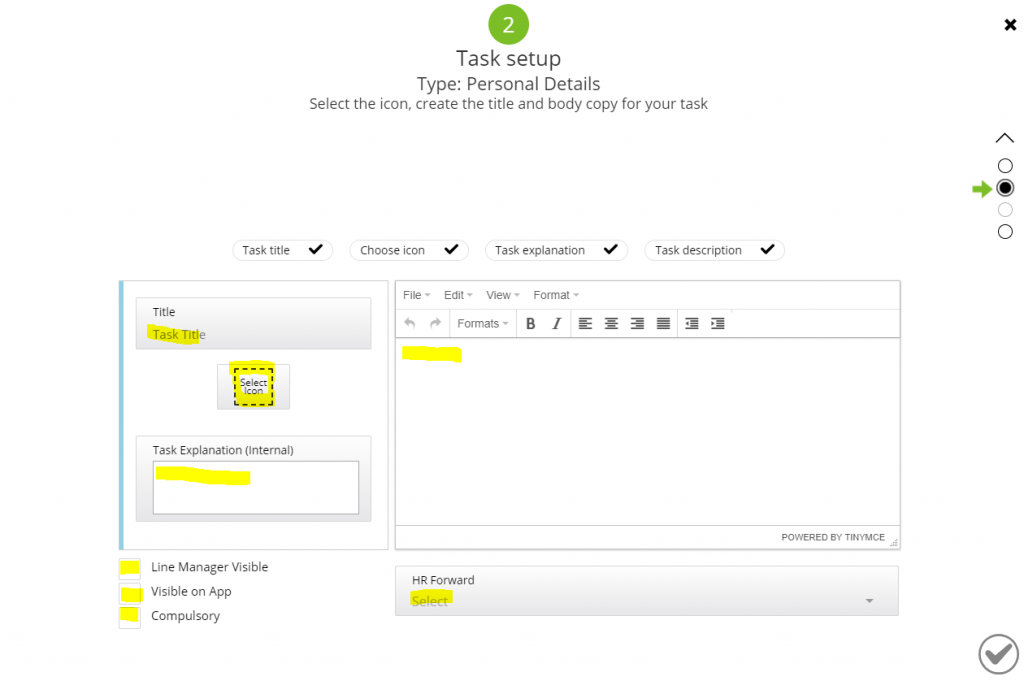This screenshot has width=1024, height=694.
Task: Click the Select Icon button
Action: tap(253, 386)
